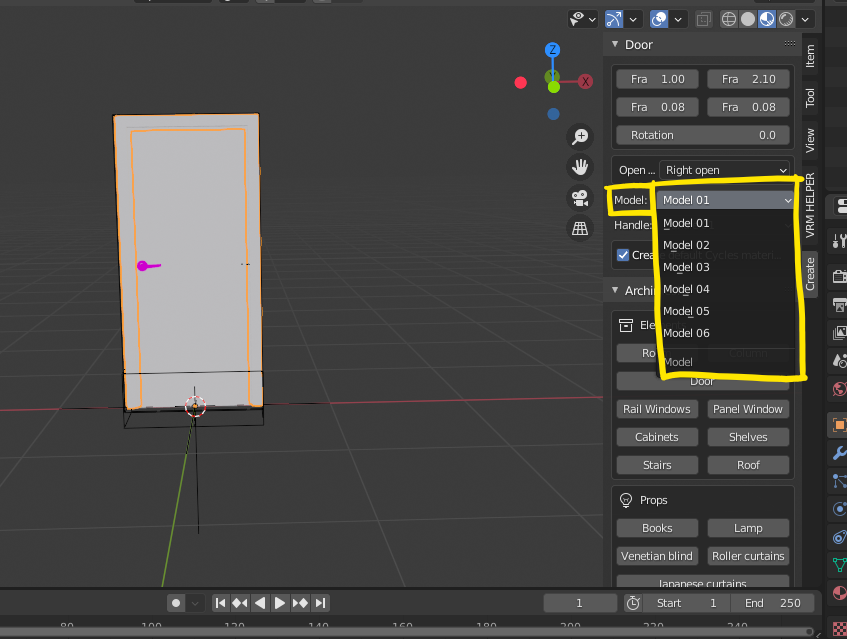Screen dimensions: 847x639
Task: Switch to the Tool sidebar tab
Action: 810,98
